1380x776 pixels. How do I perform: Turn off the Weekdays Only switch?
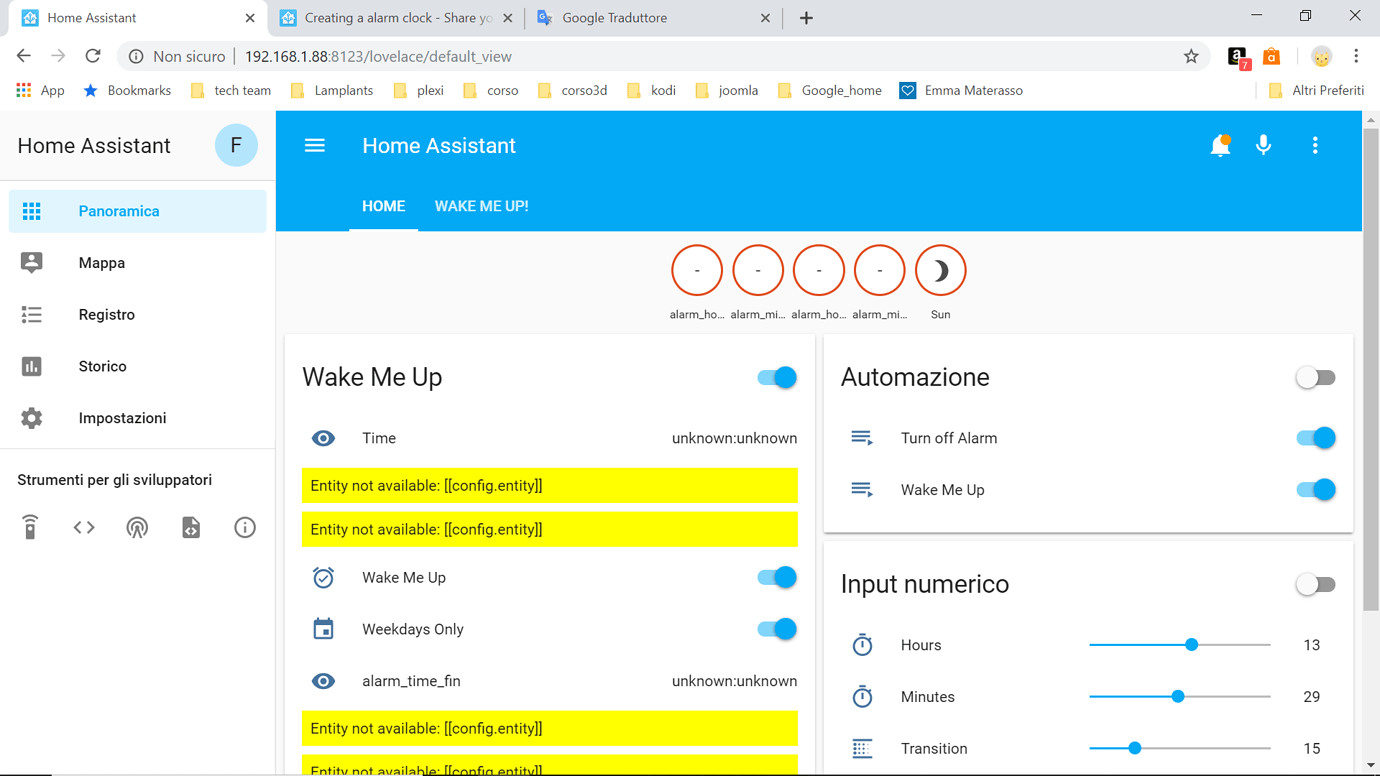click(775, 629)
